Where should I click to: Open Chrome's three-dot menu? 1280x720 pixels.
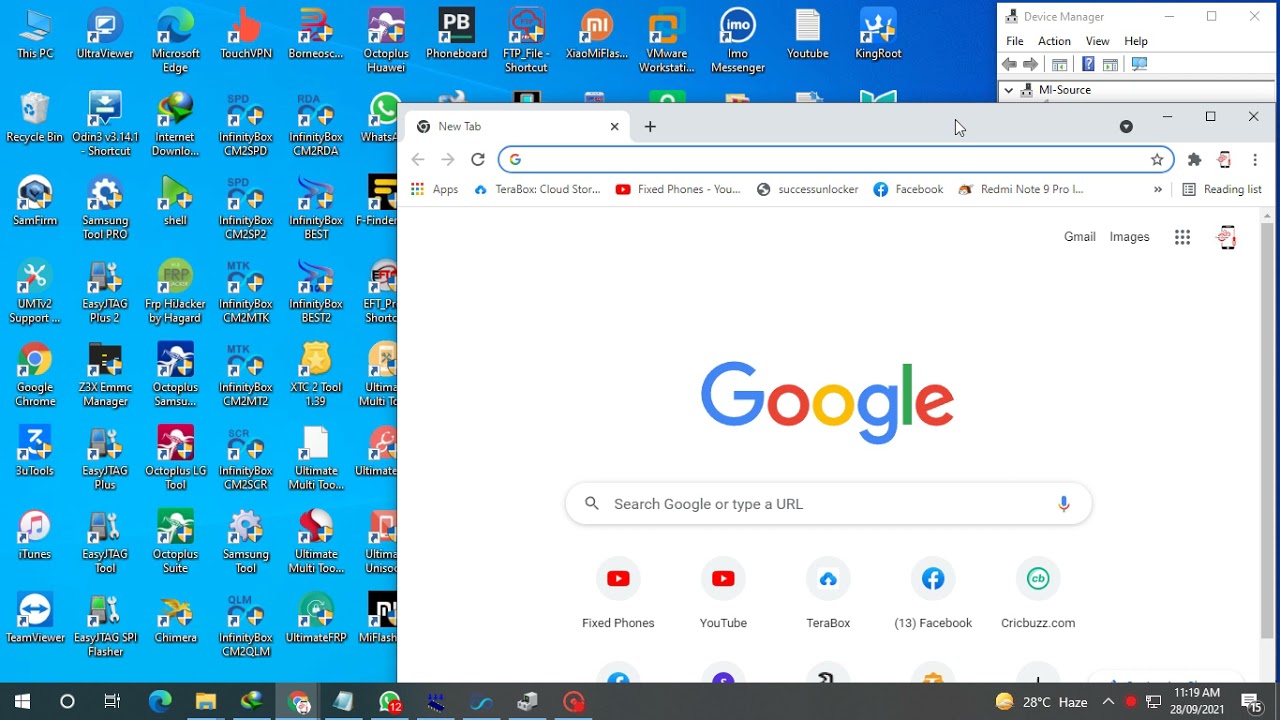click(x=1255, y=160)
